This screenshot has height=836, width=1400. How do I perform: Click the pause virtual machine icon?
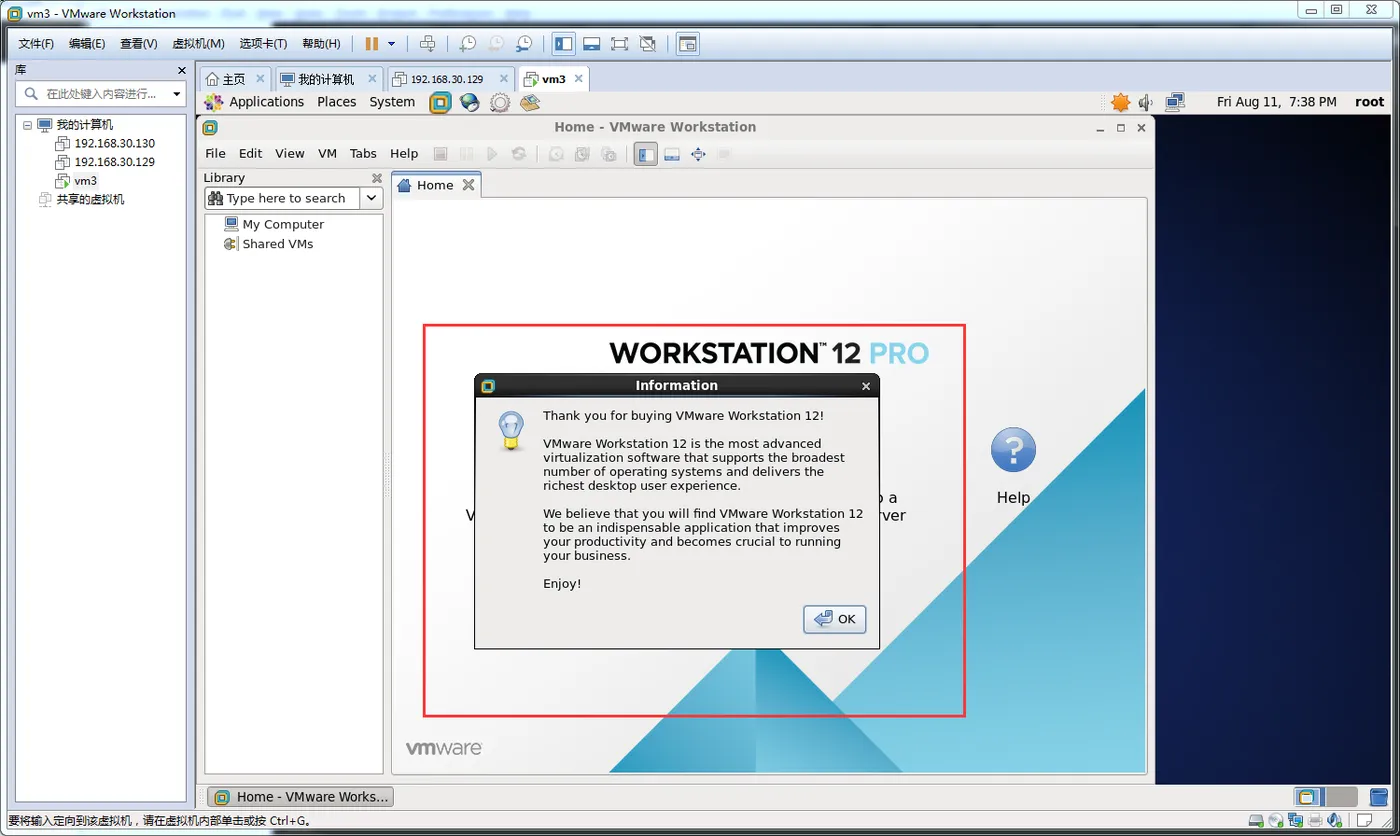tap(372, 44)
